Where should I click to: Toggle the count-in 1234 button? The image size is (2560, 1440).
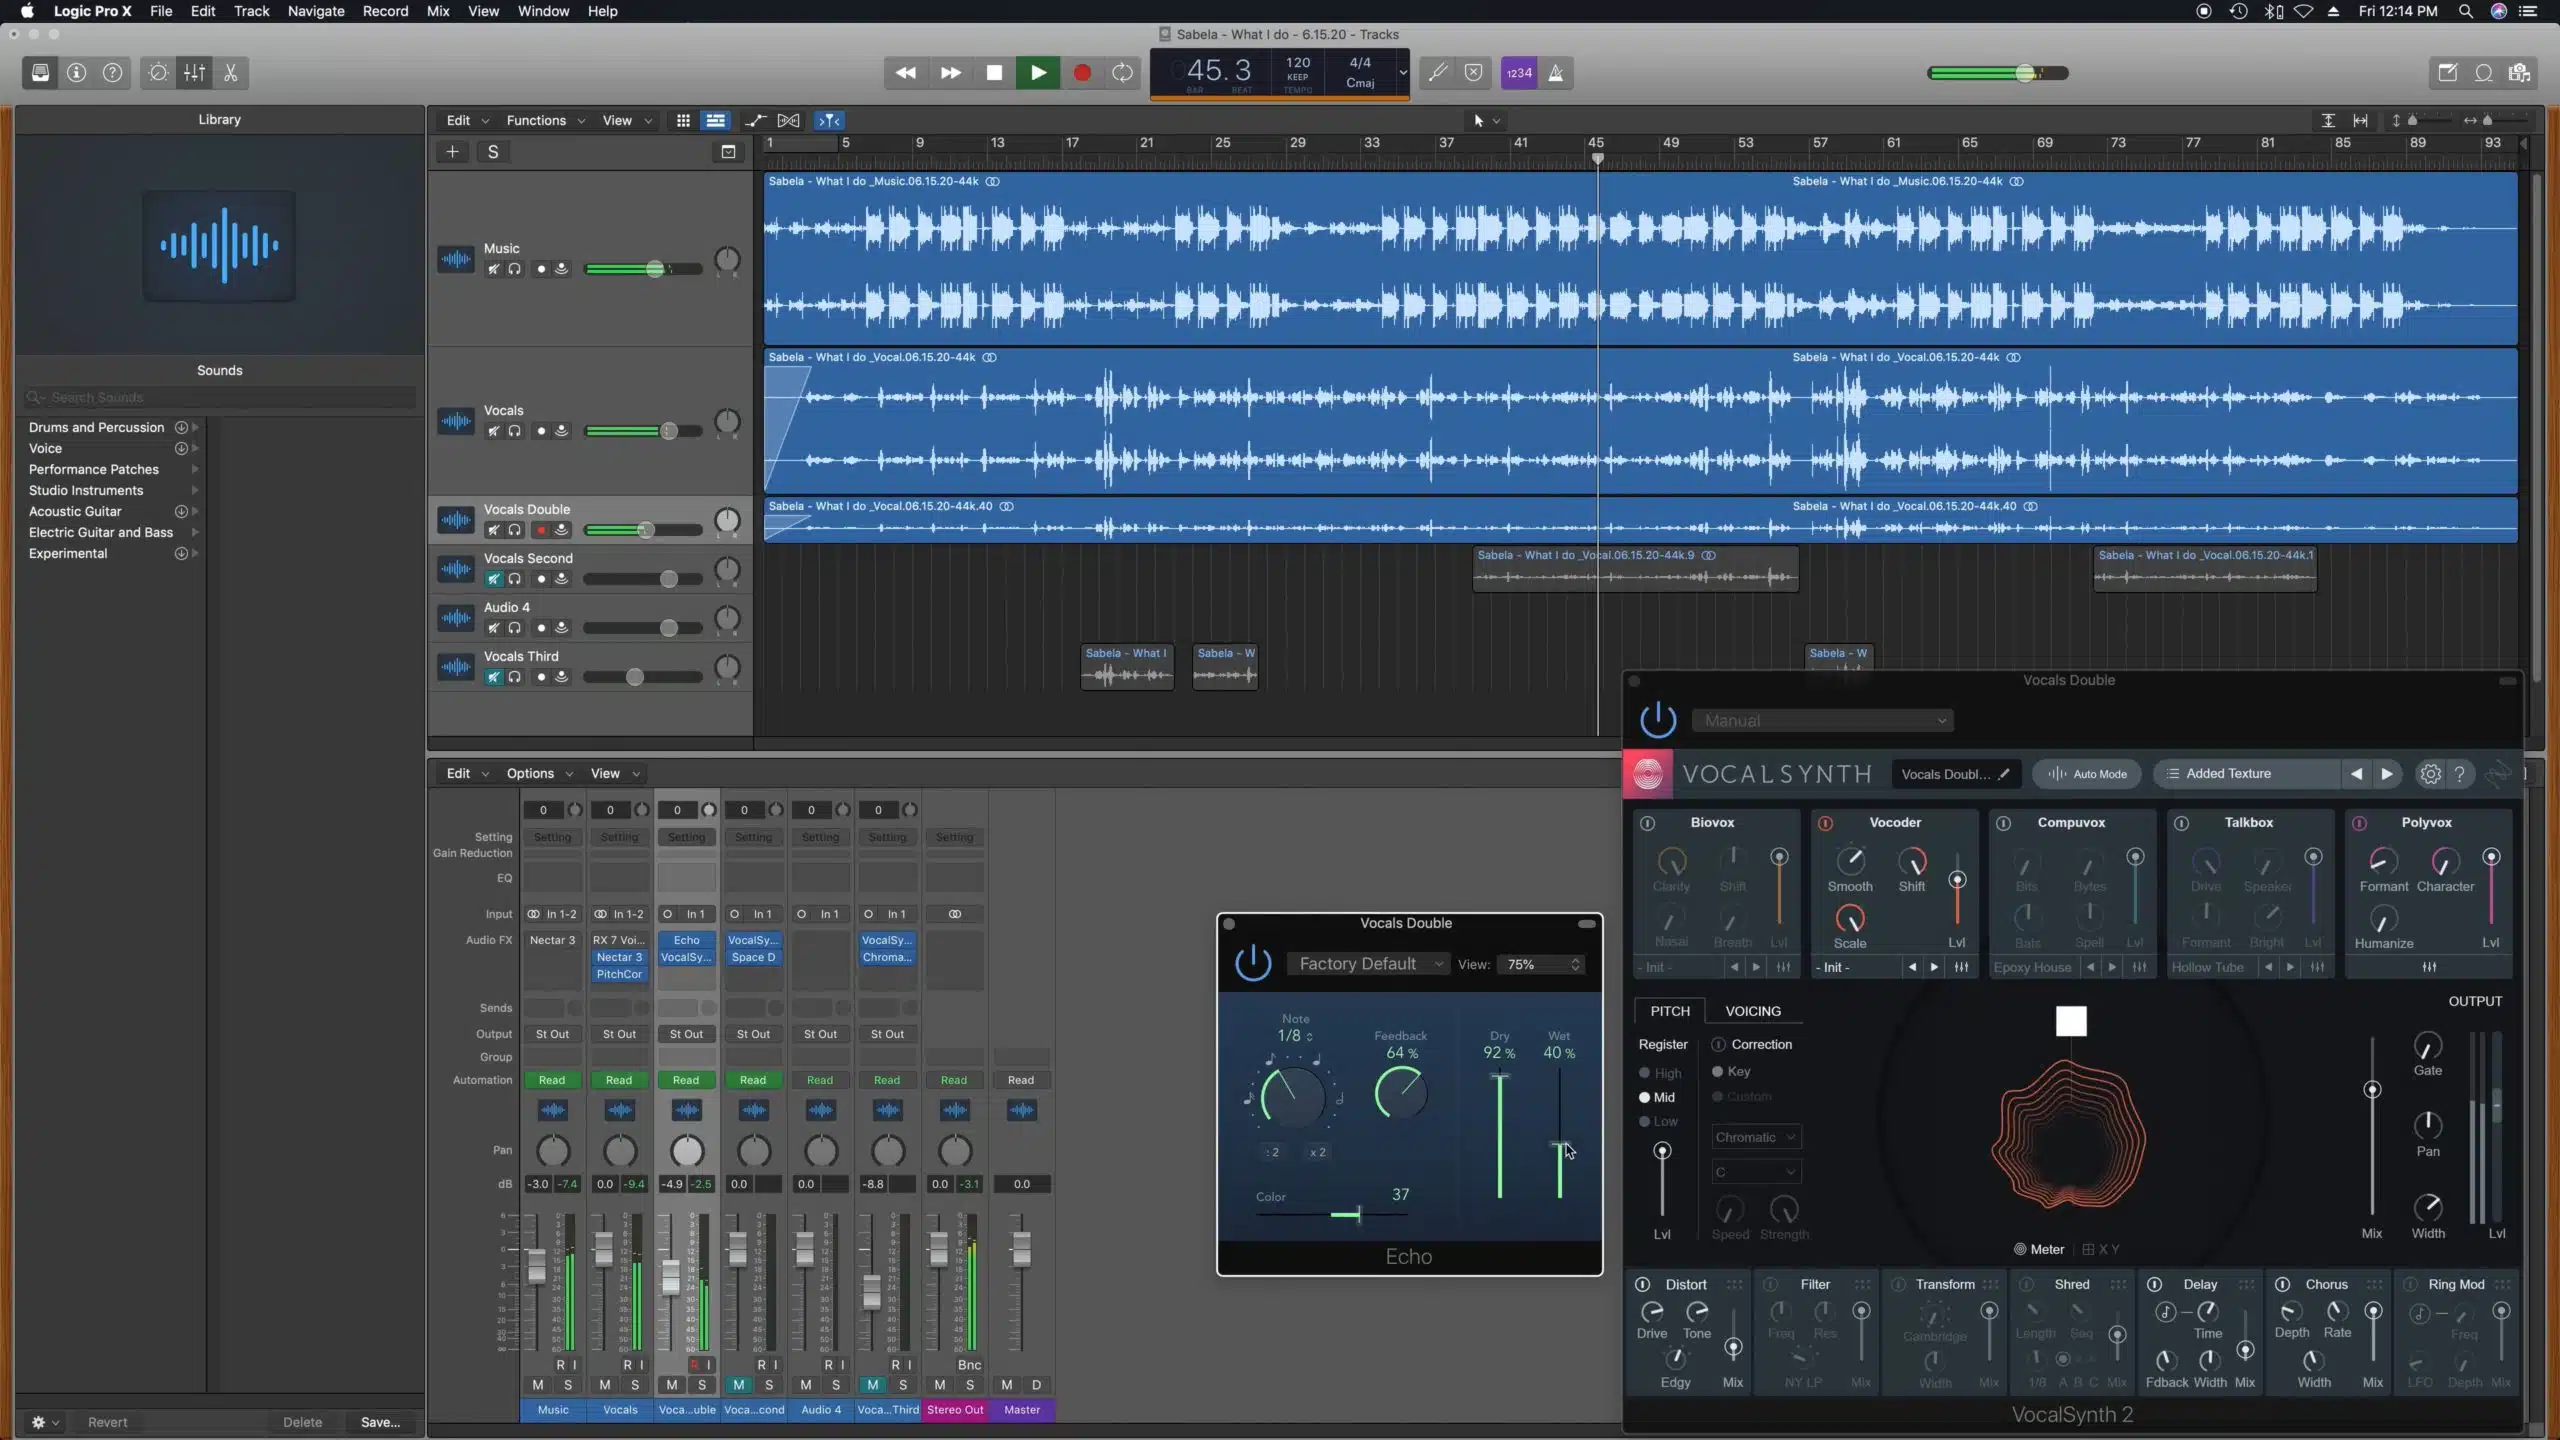point(1519,73)
